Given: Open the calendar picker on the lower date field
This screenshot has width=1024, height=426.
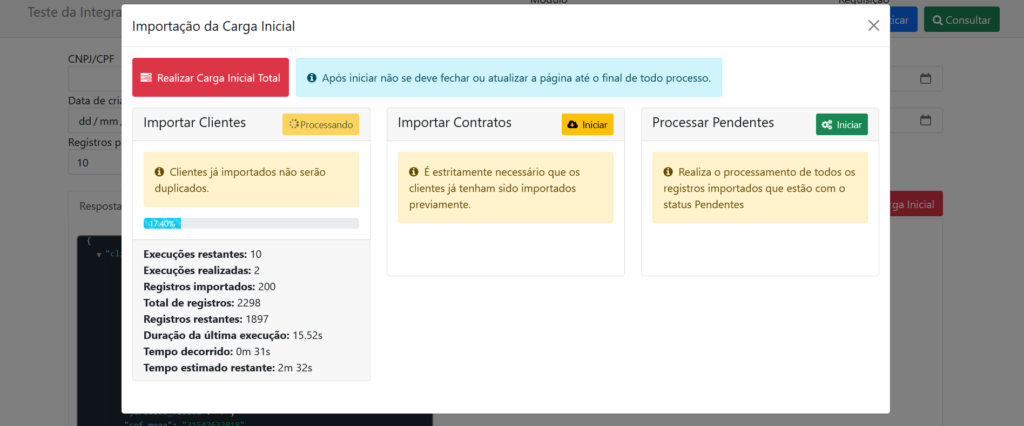Looking at the screenshot, I should [x=925, y=121].
